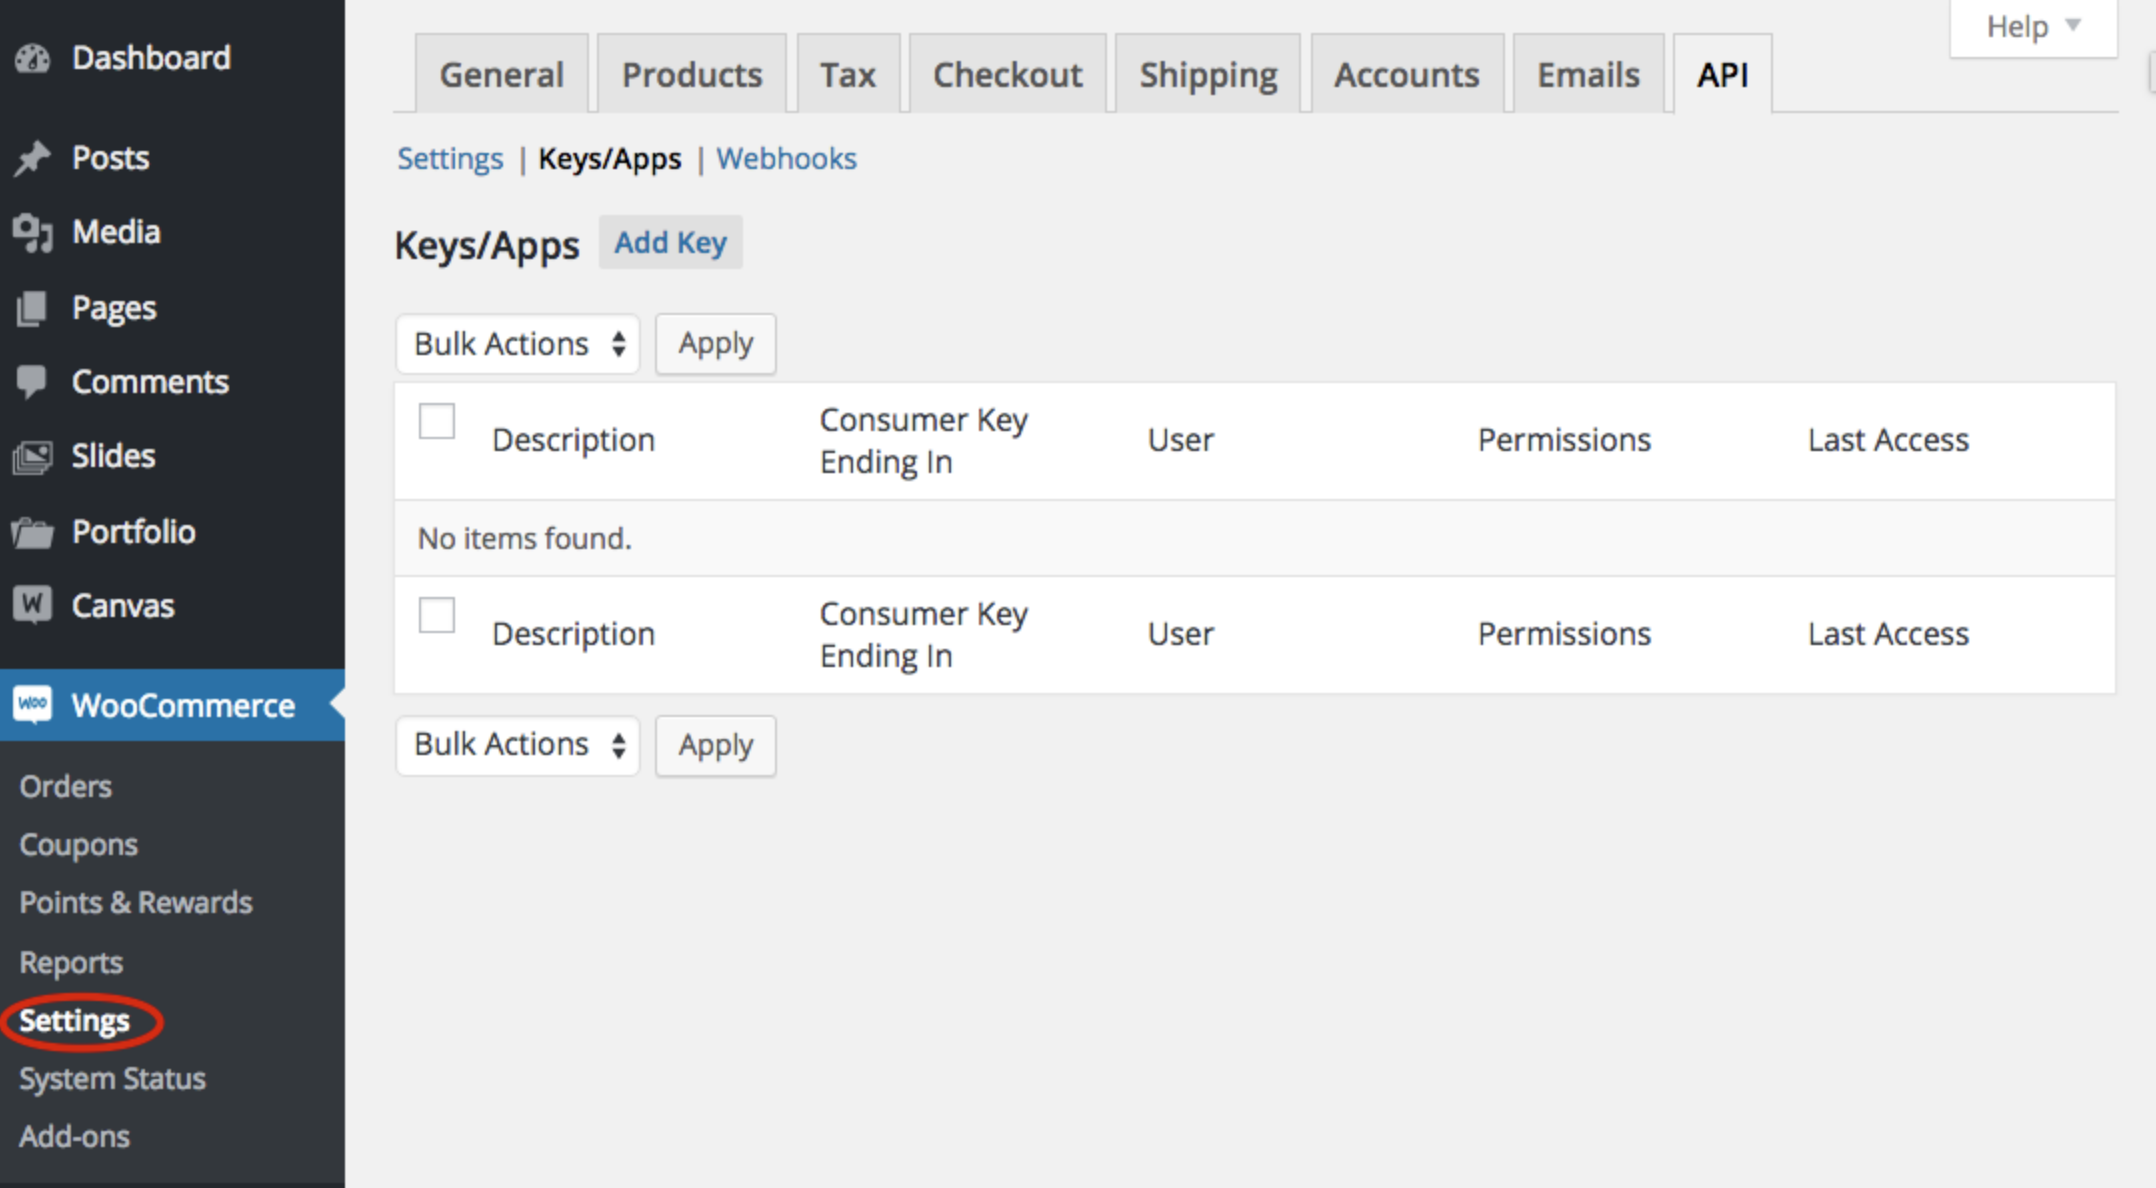Click the top Apply button
This screenshot has height=1188, width=2156.
tap(715, 344)
